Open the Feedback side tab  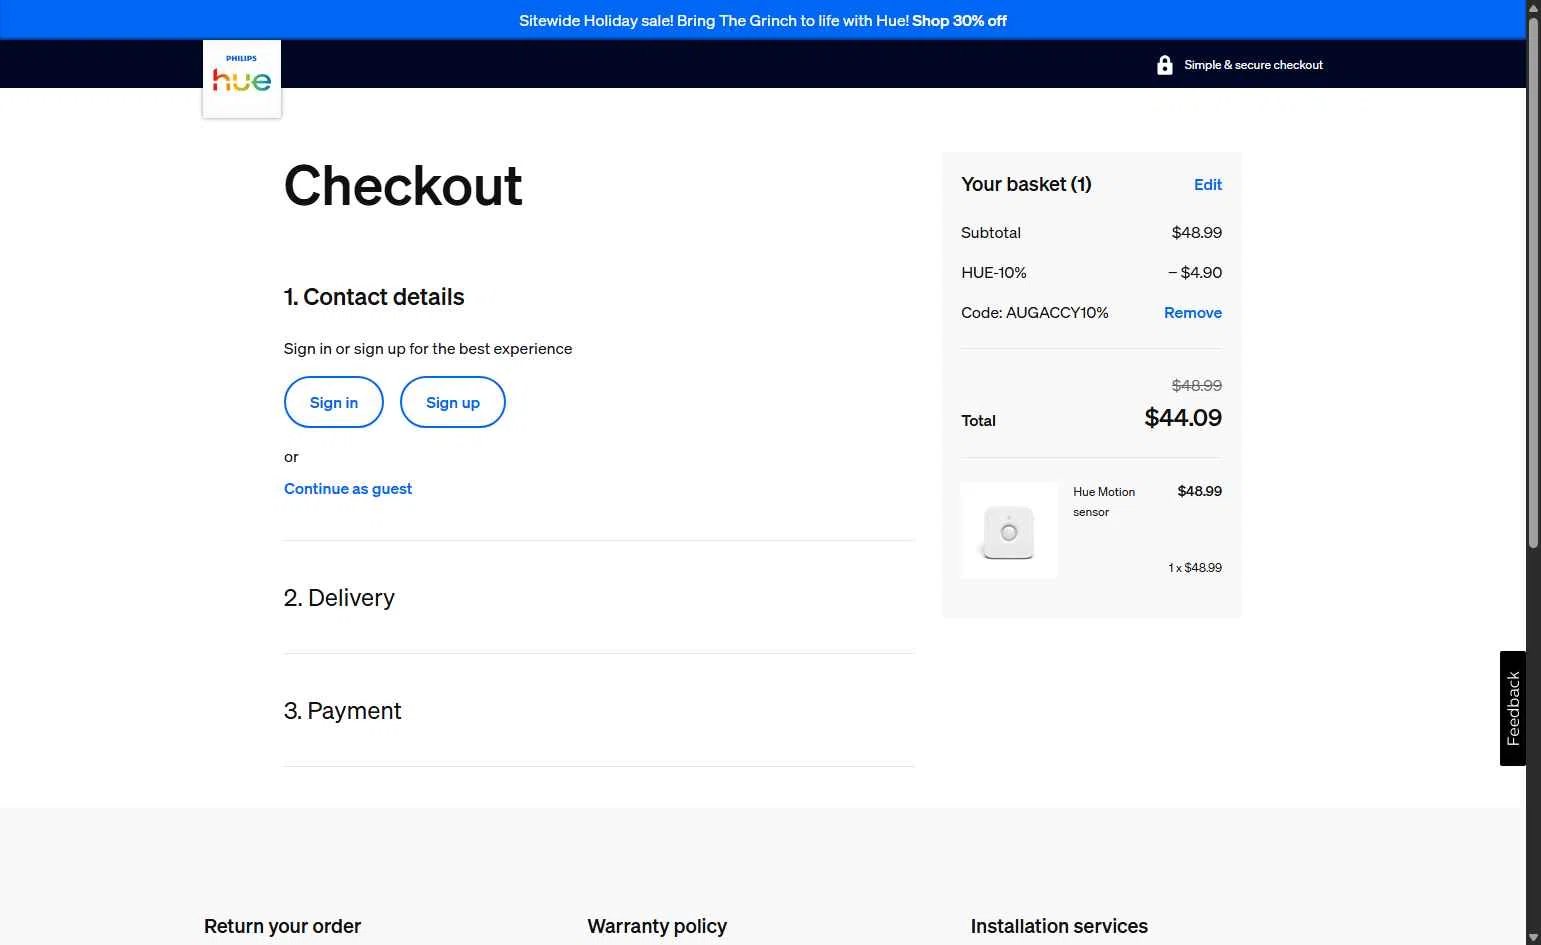tap(1513, 708)
